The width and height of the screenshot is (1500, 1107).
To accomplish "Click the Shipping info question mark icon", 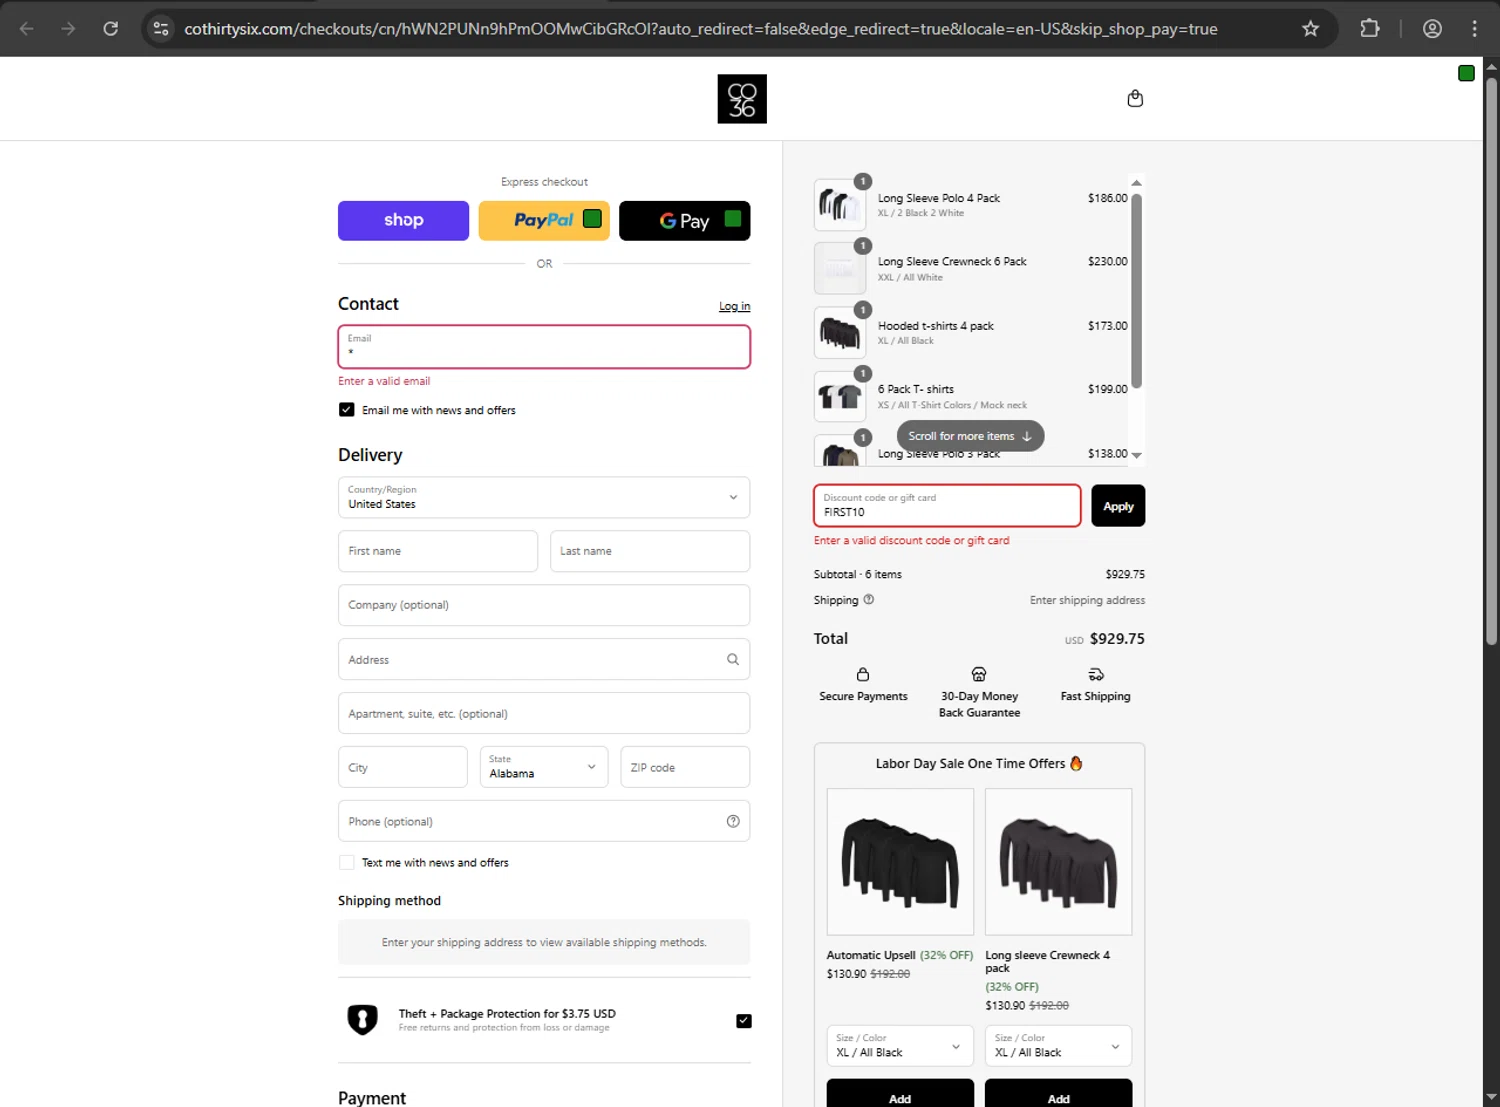I will 869,600.
